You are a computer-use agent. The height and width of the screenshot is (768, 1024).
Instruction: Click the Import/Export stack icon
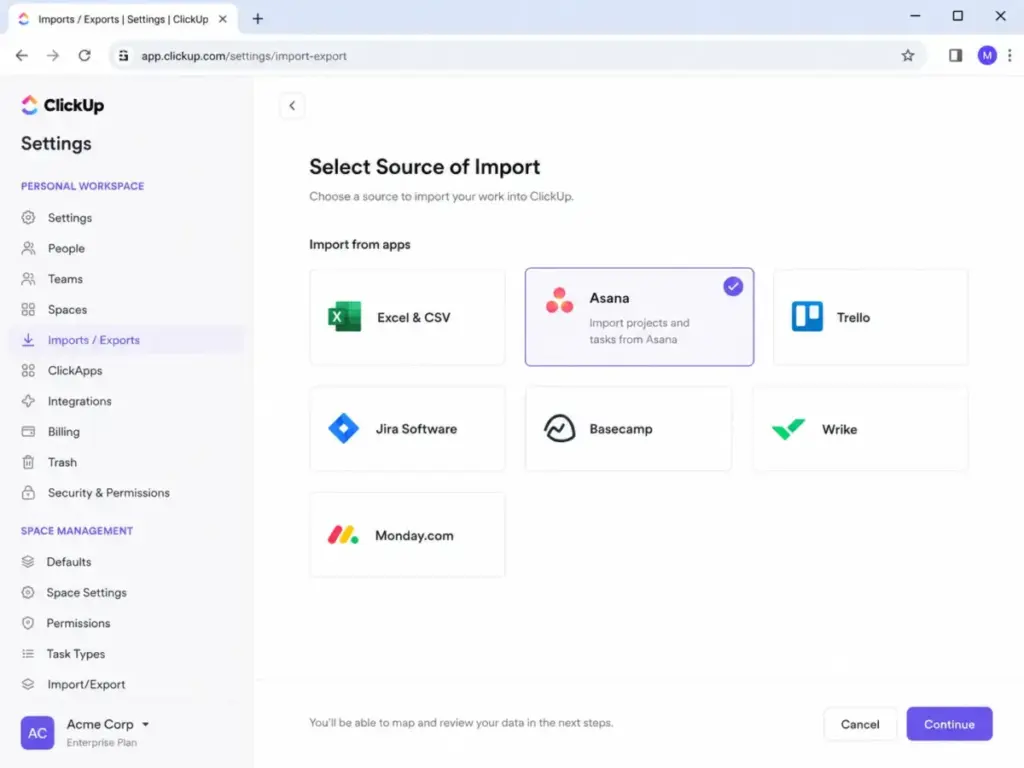pos(27,684)
